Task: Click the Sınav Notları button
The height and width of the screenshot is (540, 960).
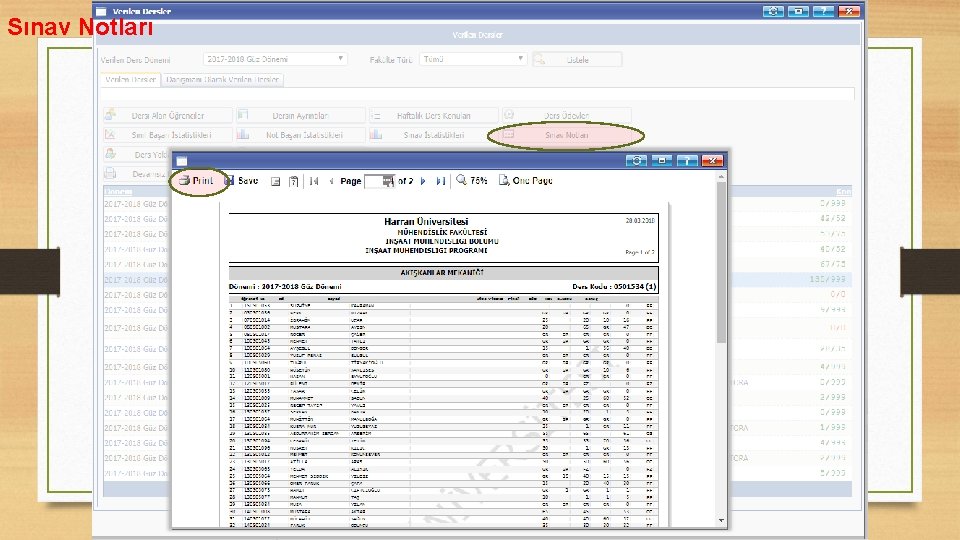Action: [566, 135]
